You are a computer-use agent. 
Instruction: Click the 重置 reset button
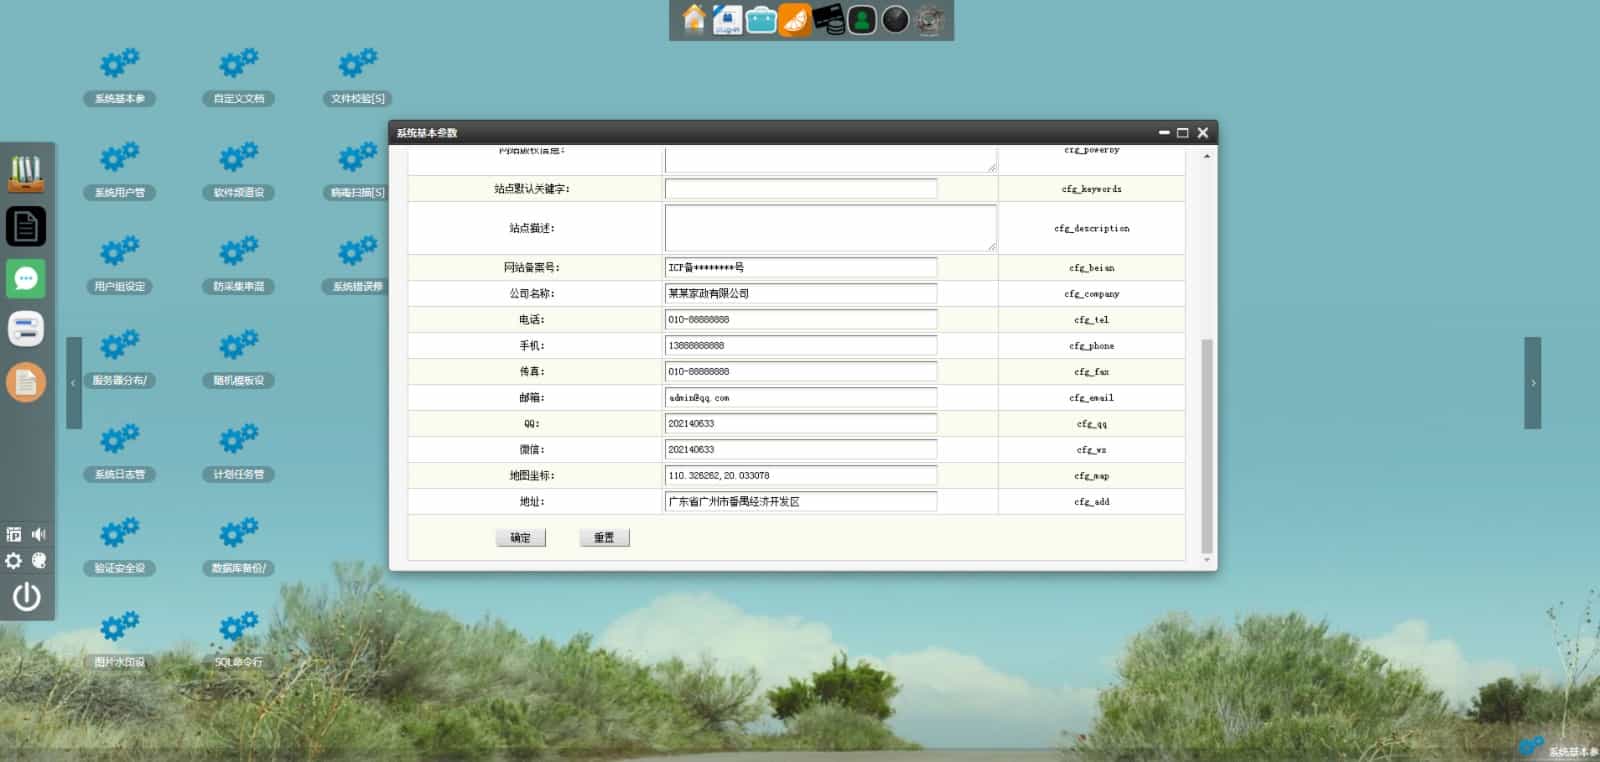point(604,538)
